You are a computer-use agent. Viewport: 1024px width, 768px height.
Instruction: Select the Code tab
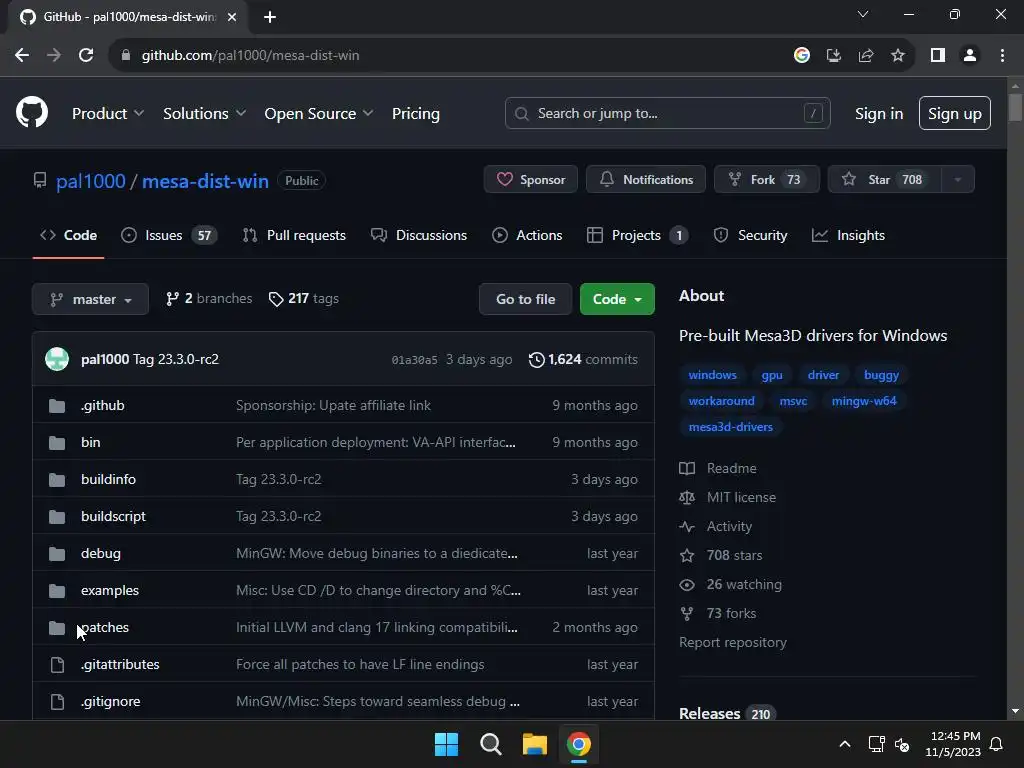coord(69,235)
